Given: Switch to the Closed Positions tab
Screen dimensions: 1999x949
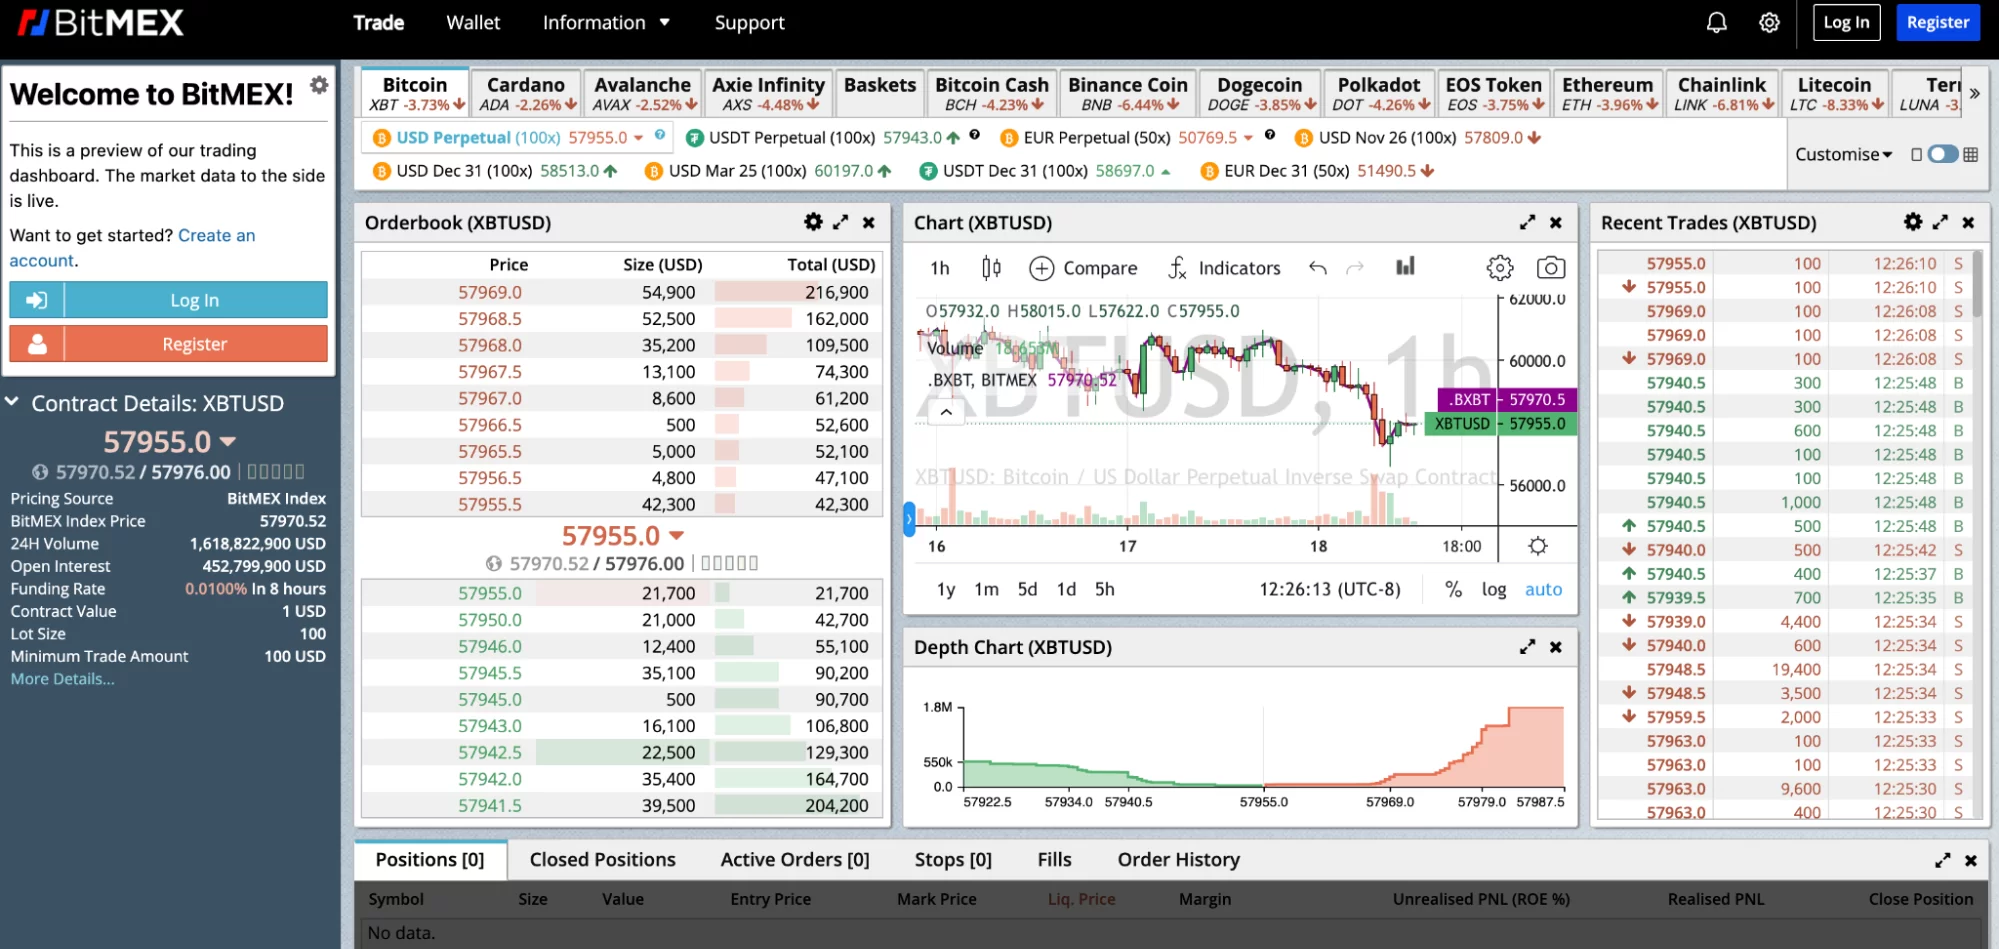Looking at the screenshot, I should tap(602, 859).
